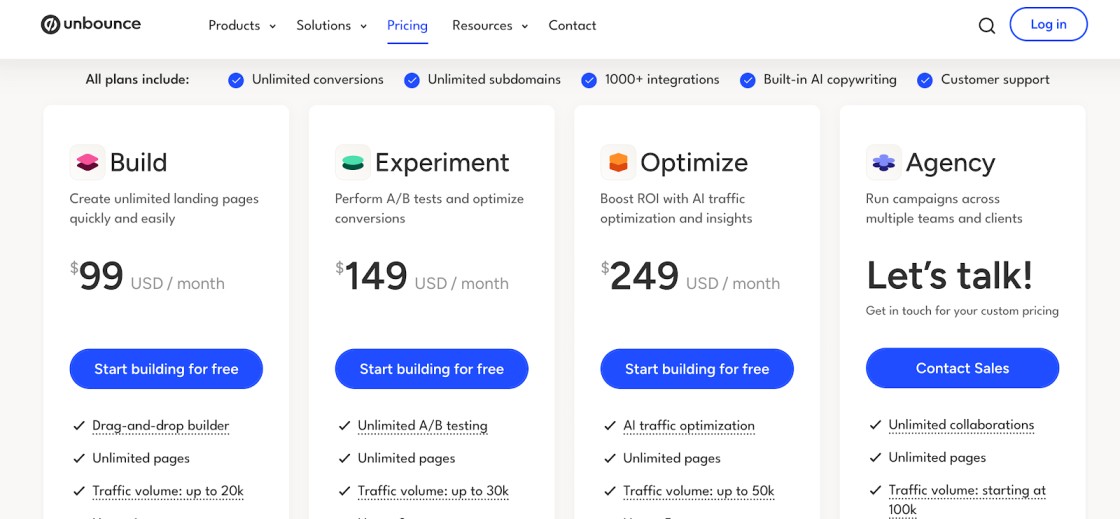1120x519 pixels.
Task: Click the $149 USD / month price
Action: tap(422, 277)
